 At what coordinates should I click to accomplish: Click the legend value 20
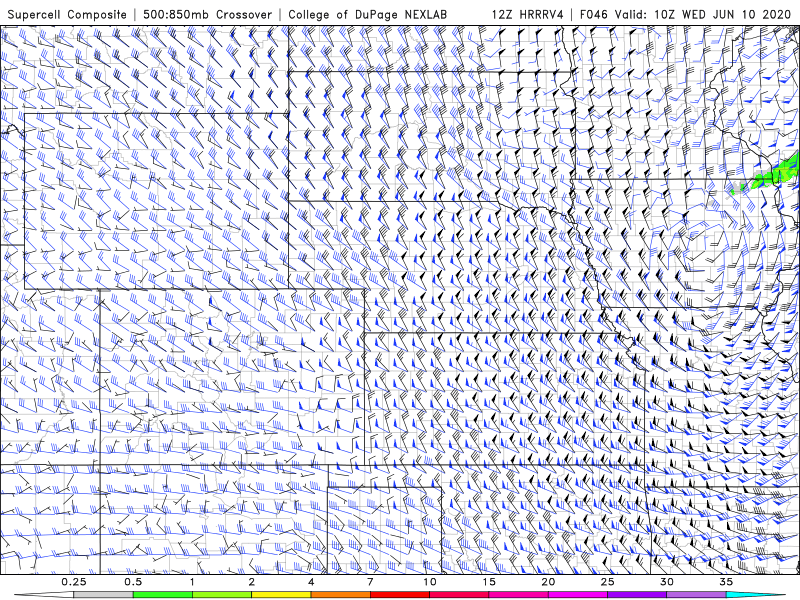click(548, 582)
